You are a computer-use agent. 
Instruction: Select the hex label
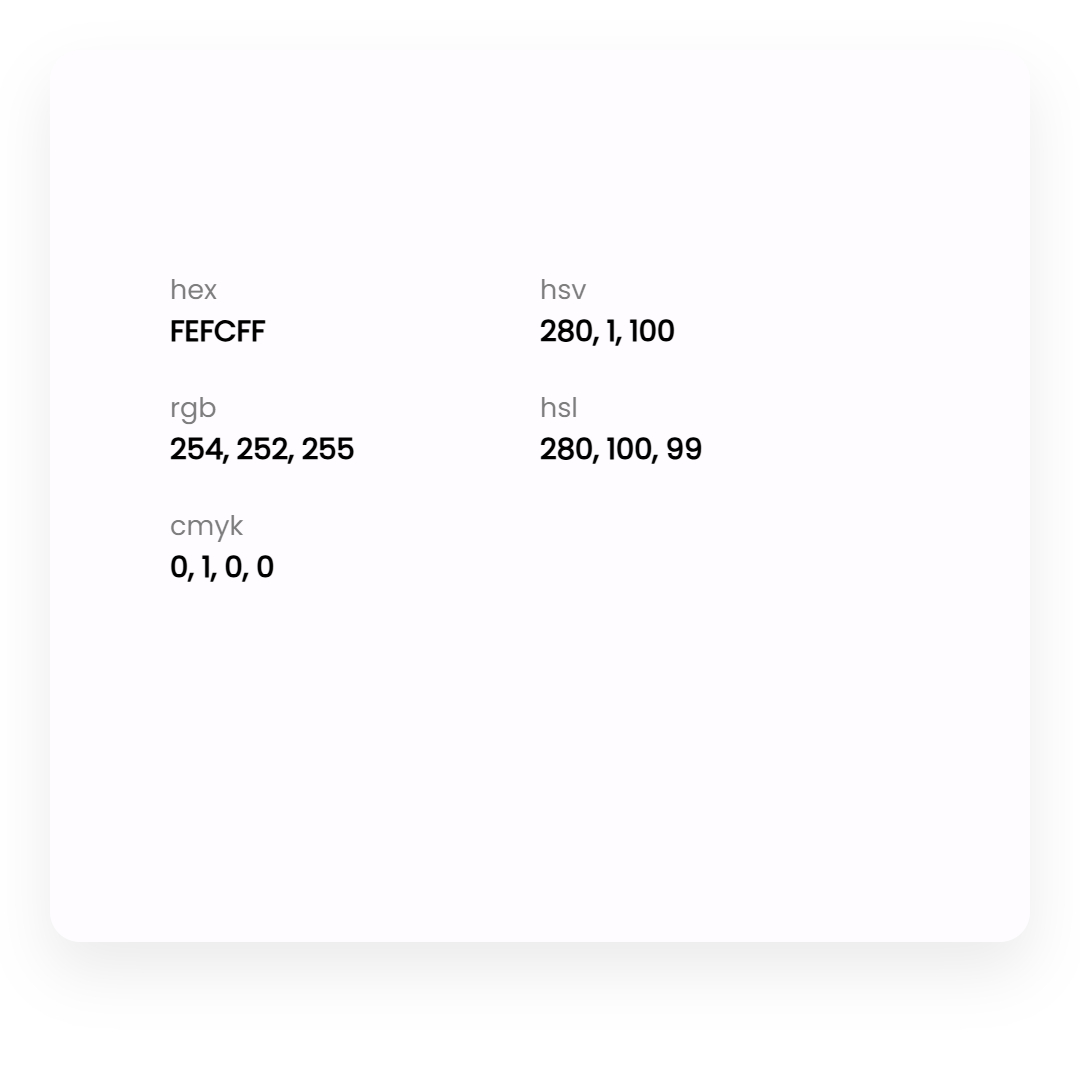(x=194, y=290)
